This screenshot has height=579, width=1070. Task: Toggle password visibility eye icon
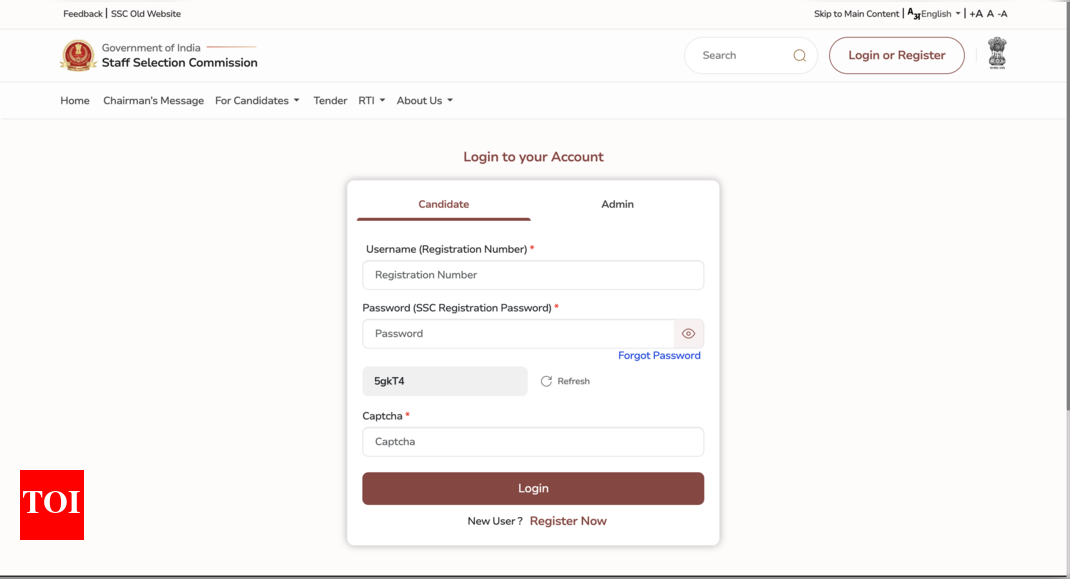click(x=688, y=334)
